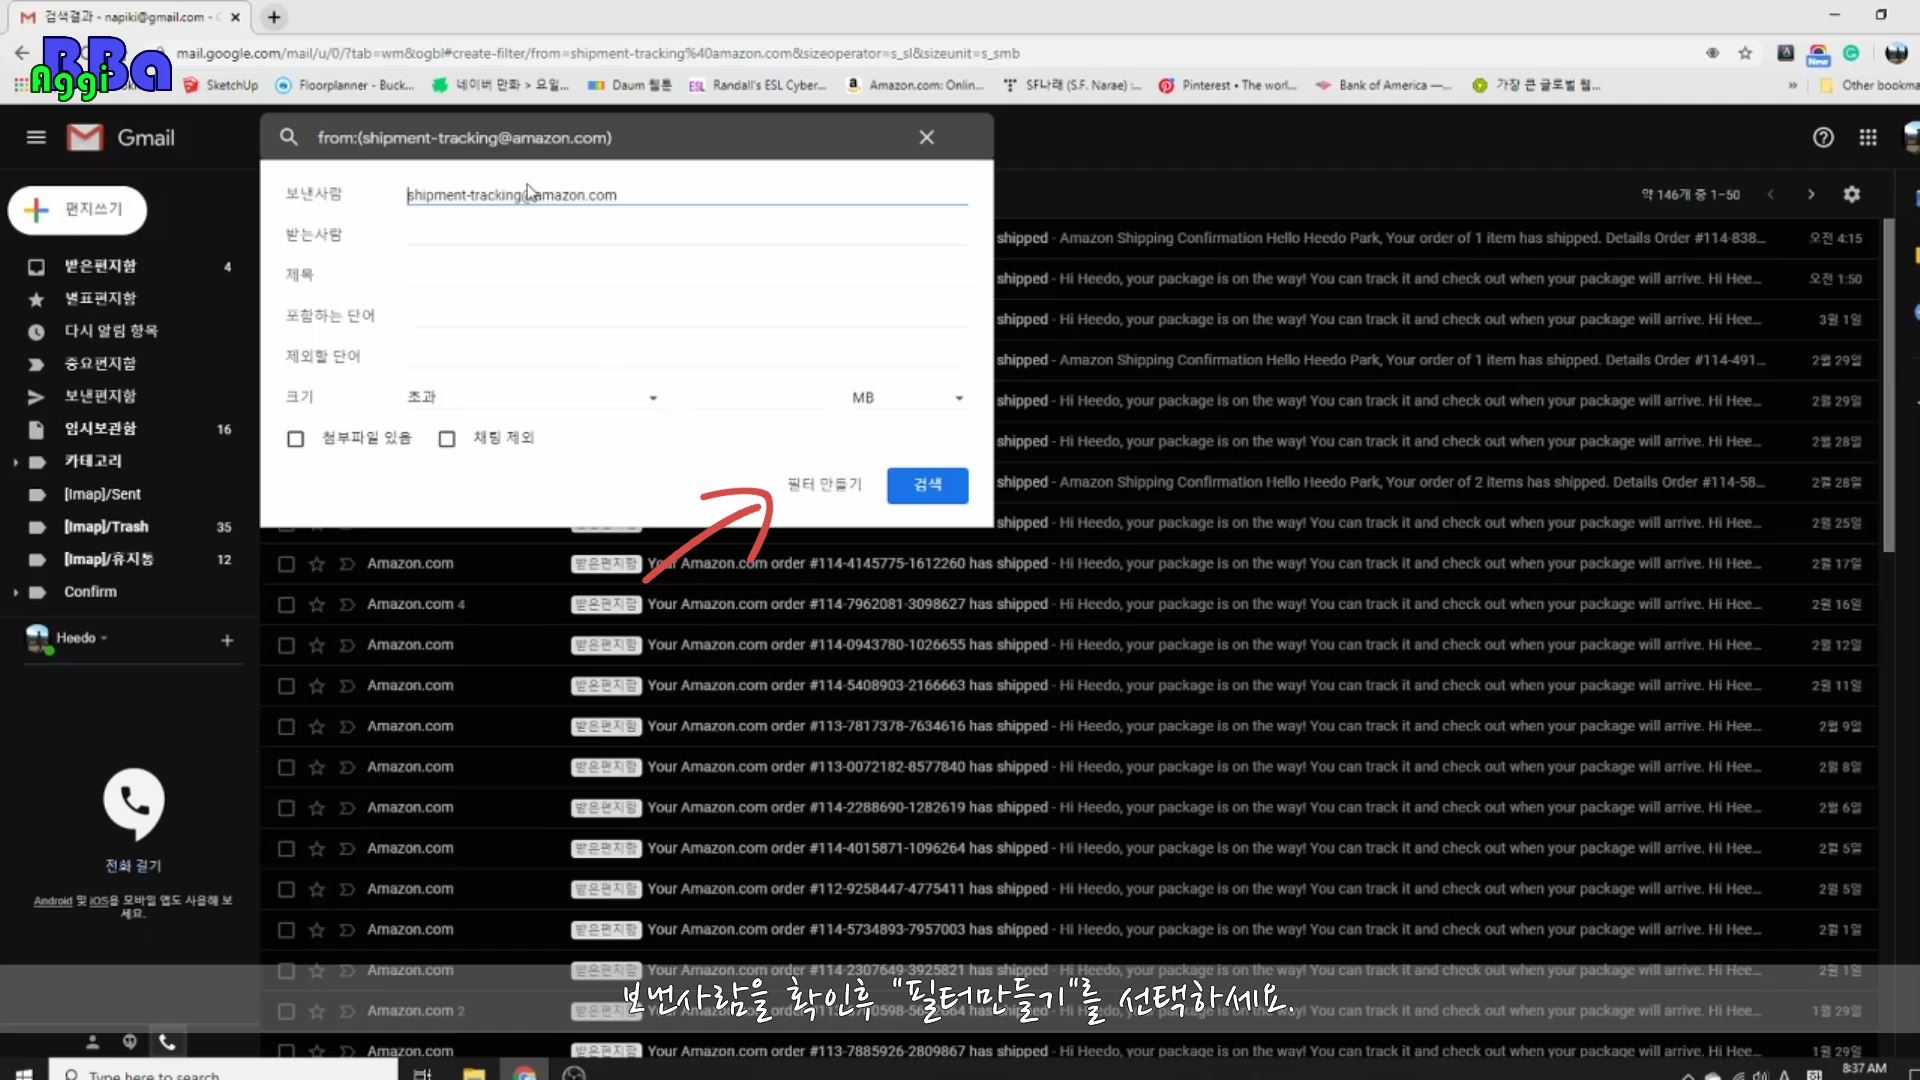The width and height of the screenshot is (1920, 1080).
Task: Open the settings gear icon
Action: pyautogui.click(x=1851, y=194)
